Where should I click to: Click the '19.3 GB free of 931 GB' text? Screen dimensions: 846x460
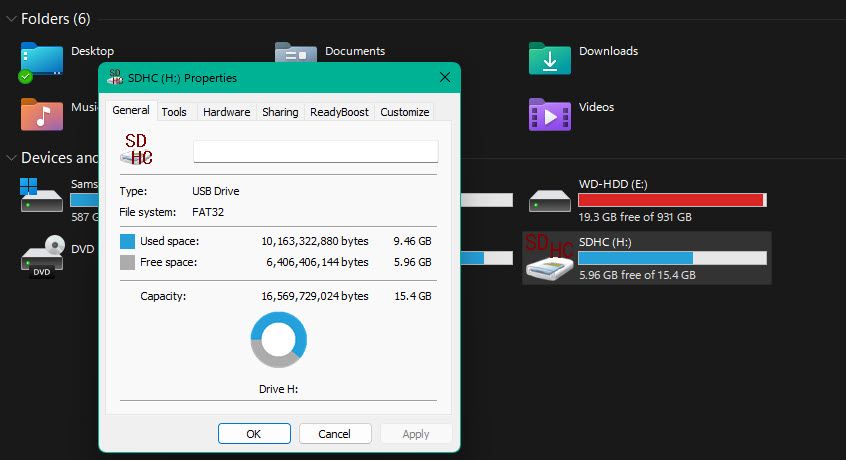click(x=635, y=217)
